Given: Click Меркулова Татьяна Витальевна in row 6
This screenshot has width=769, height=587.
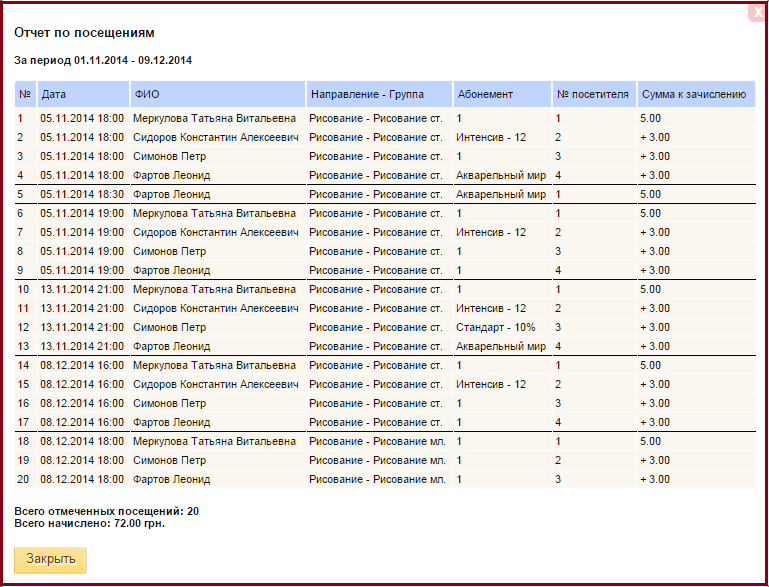Looking at the screenshot, I should pos(214,213).
